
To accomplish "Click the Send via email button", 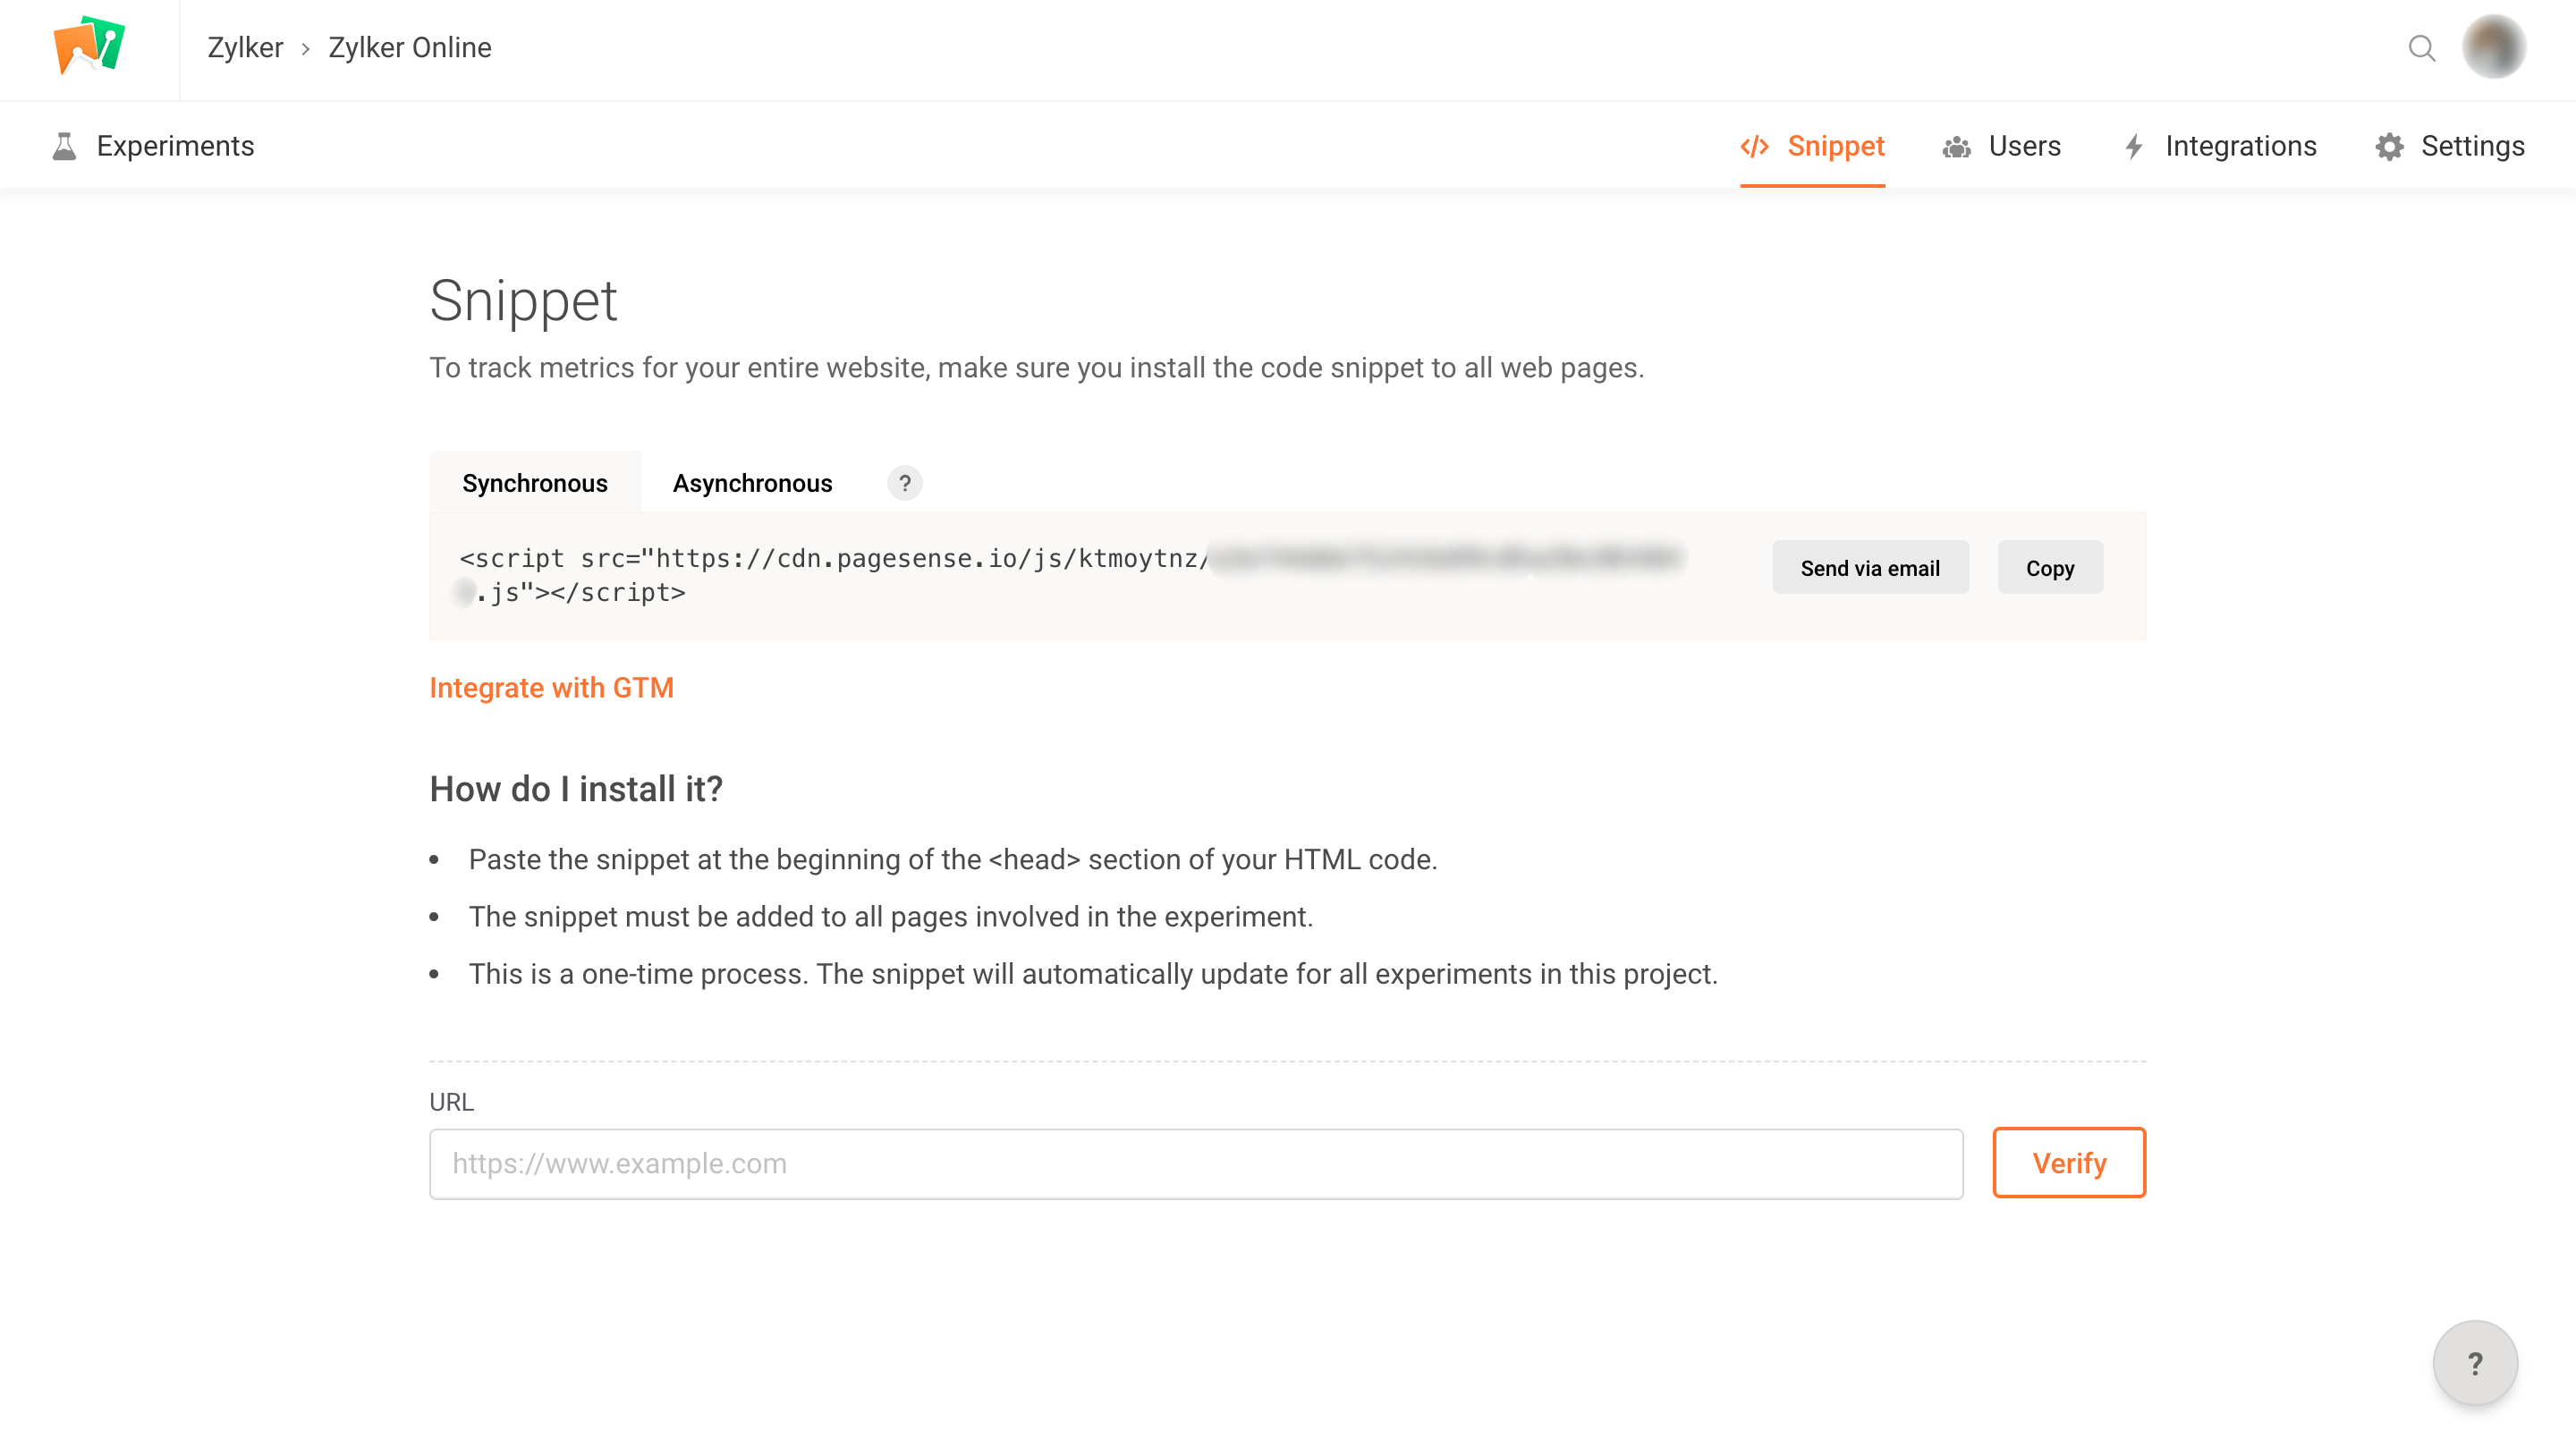I will 1870,568.
